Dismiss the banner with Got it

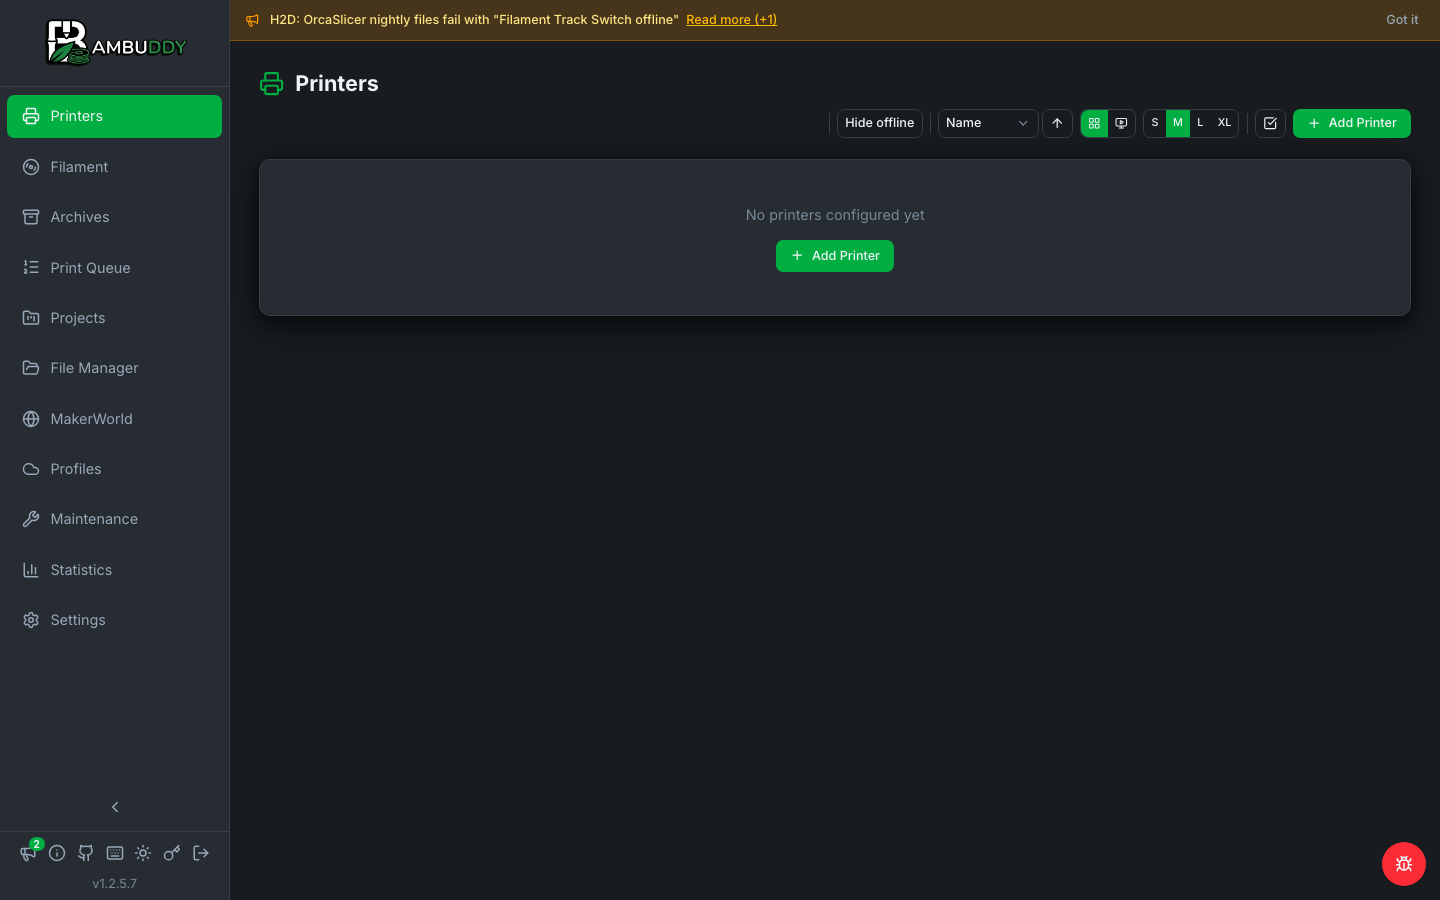pyautogui.click(x=1402, y=20)
